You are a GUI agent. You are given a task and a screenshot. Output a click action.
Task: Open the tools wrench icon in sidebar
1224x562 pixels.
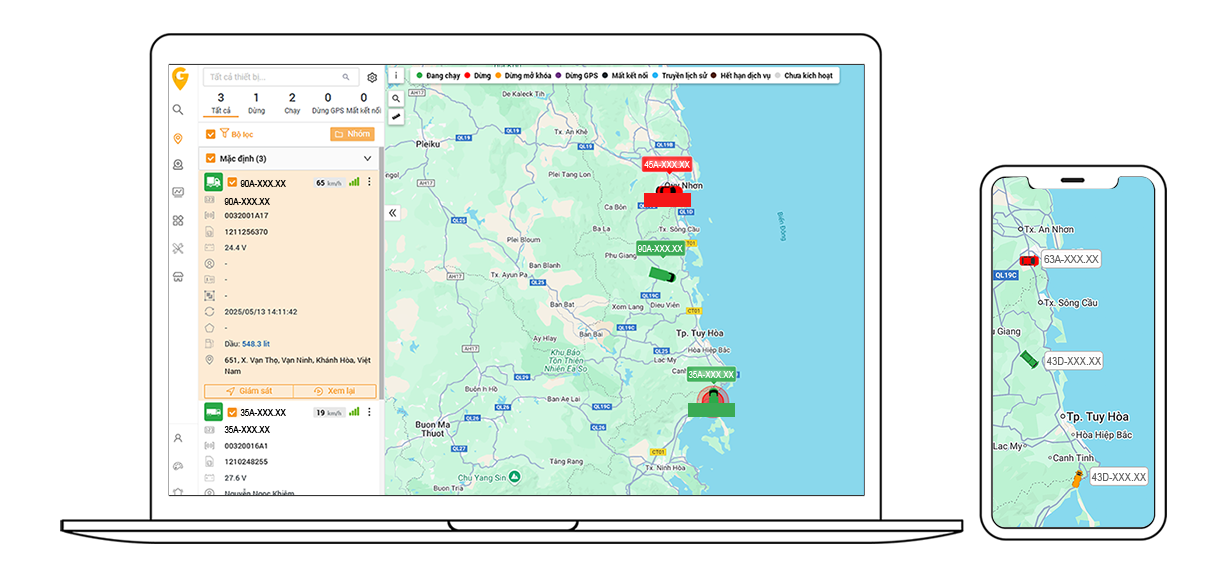(x=178, y=248)
